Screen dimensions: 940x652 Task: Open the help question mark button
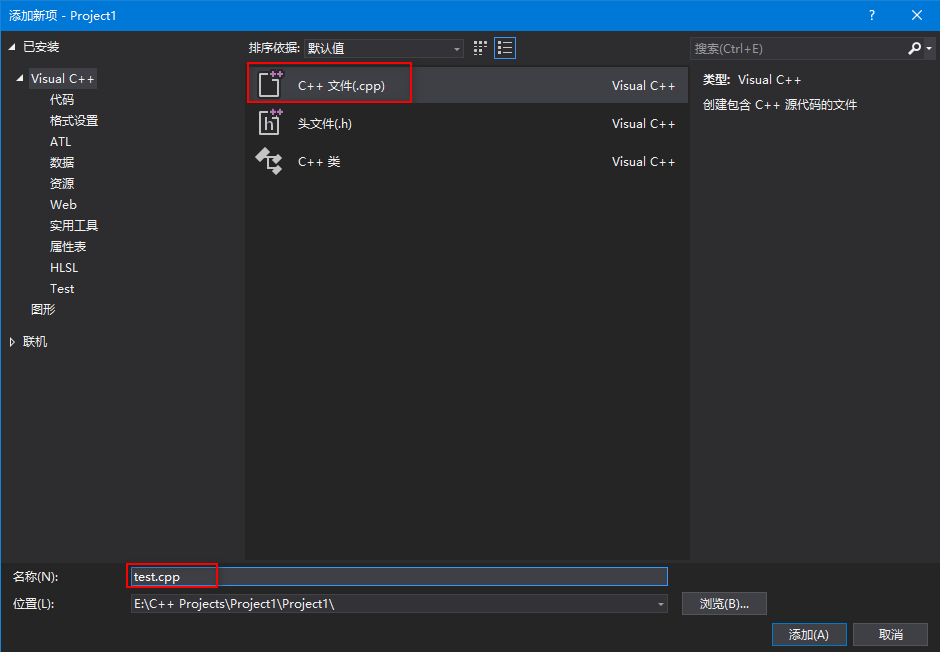pyautogui.click(x=872, y=16)
